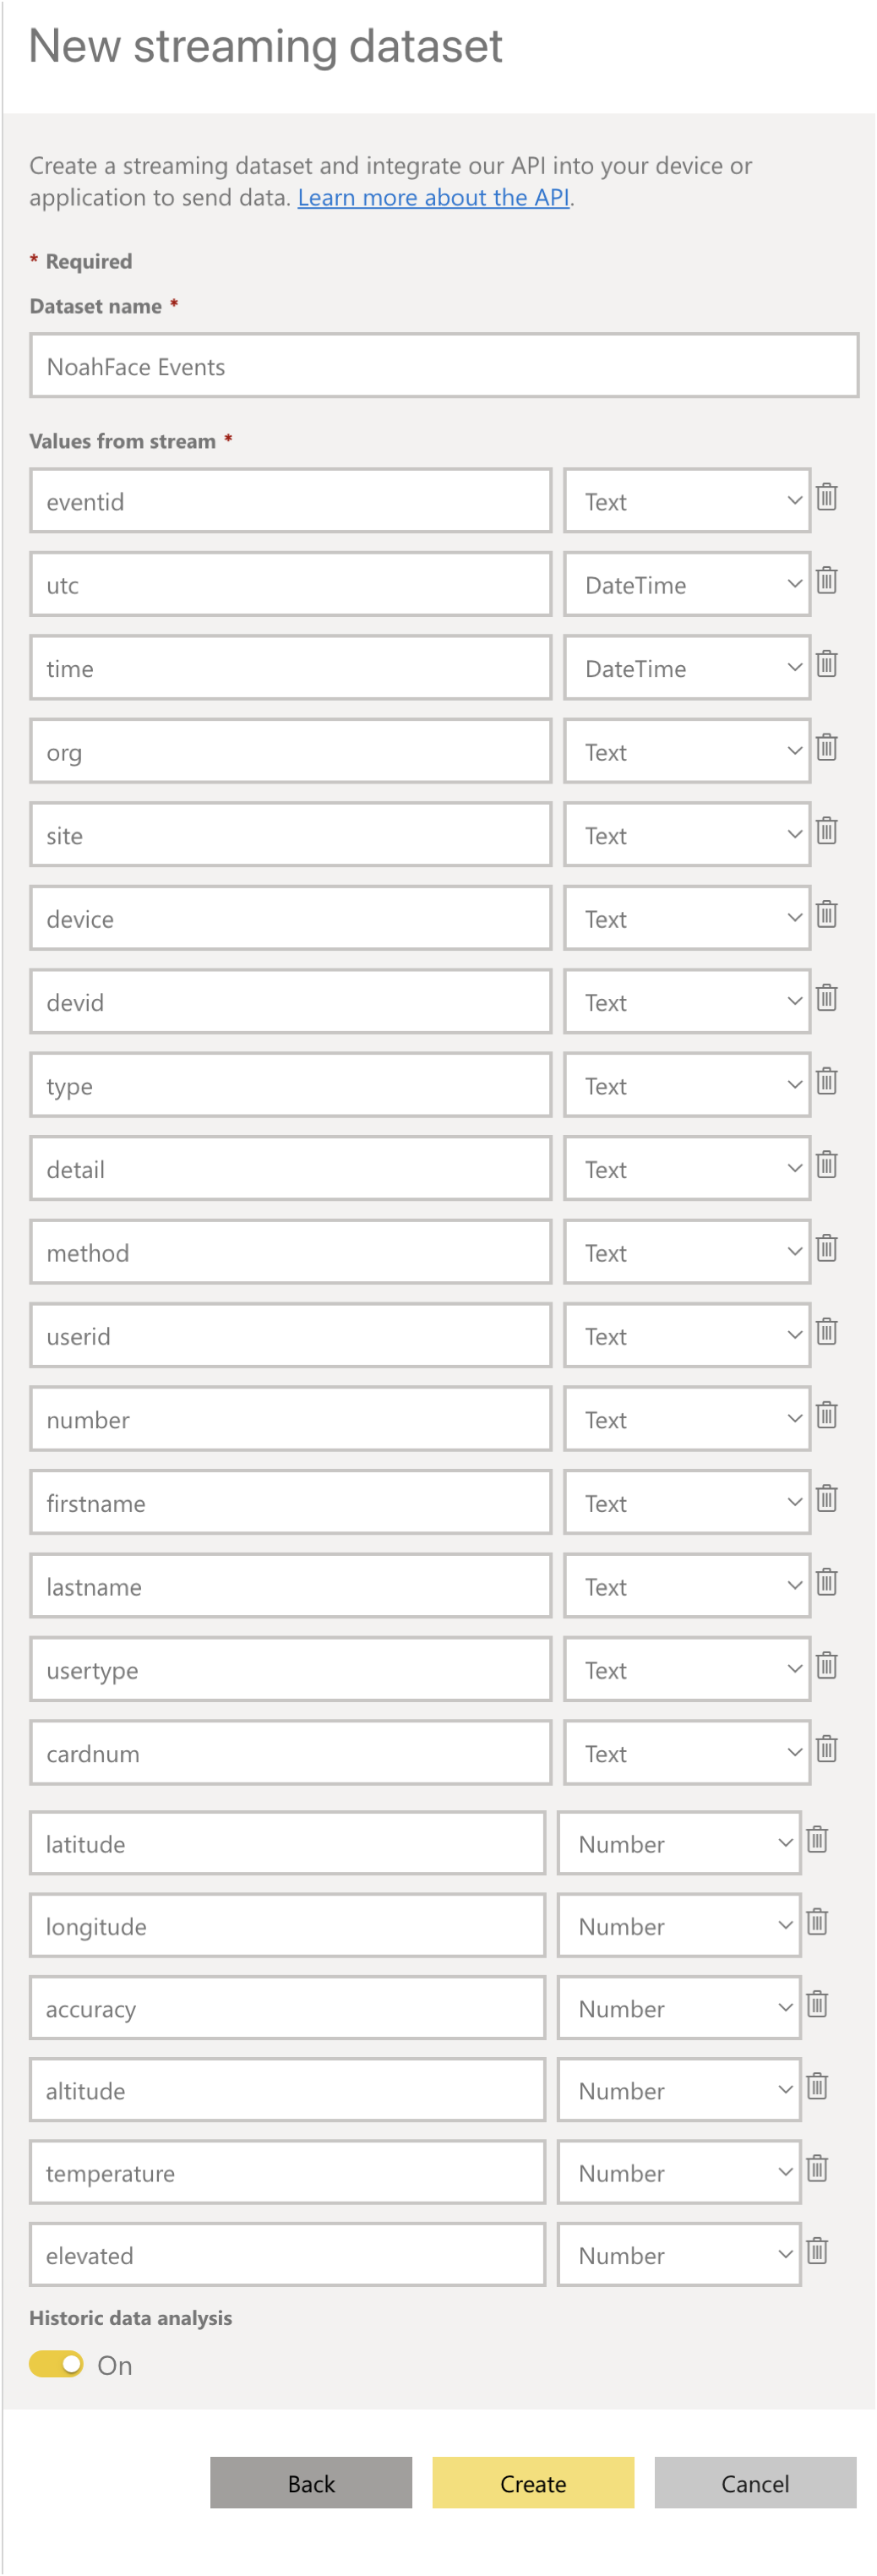Cancel the new streaming dataset

(x=755, y=2483)
